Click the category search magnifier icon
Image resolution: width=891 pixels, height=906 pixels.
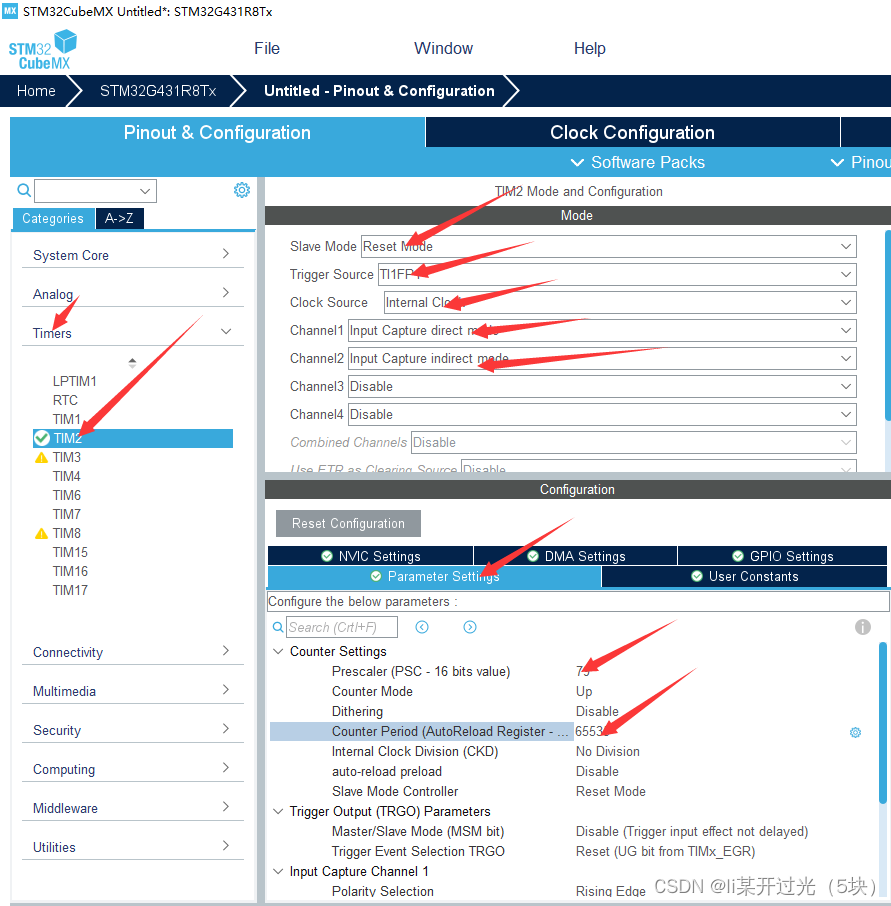[24, 190]
